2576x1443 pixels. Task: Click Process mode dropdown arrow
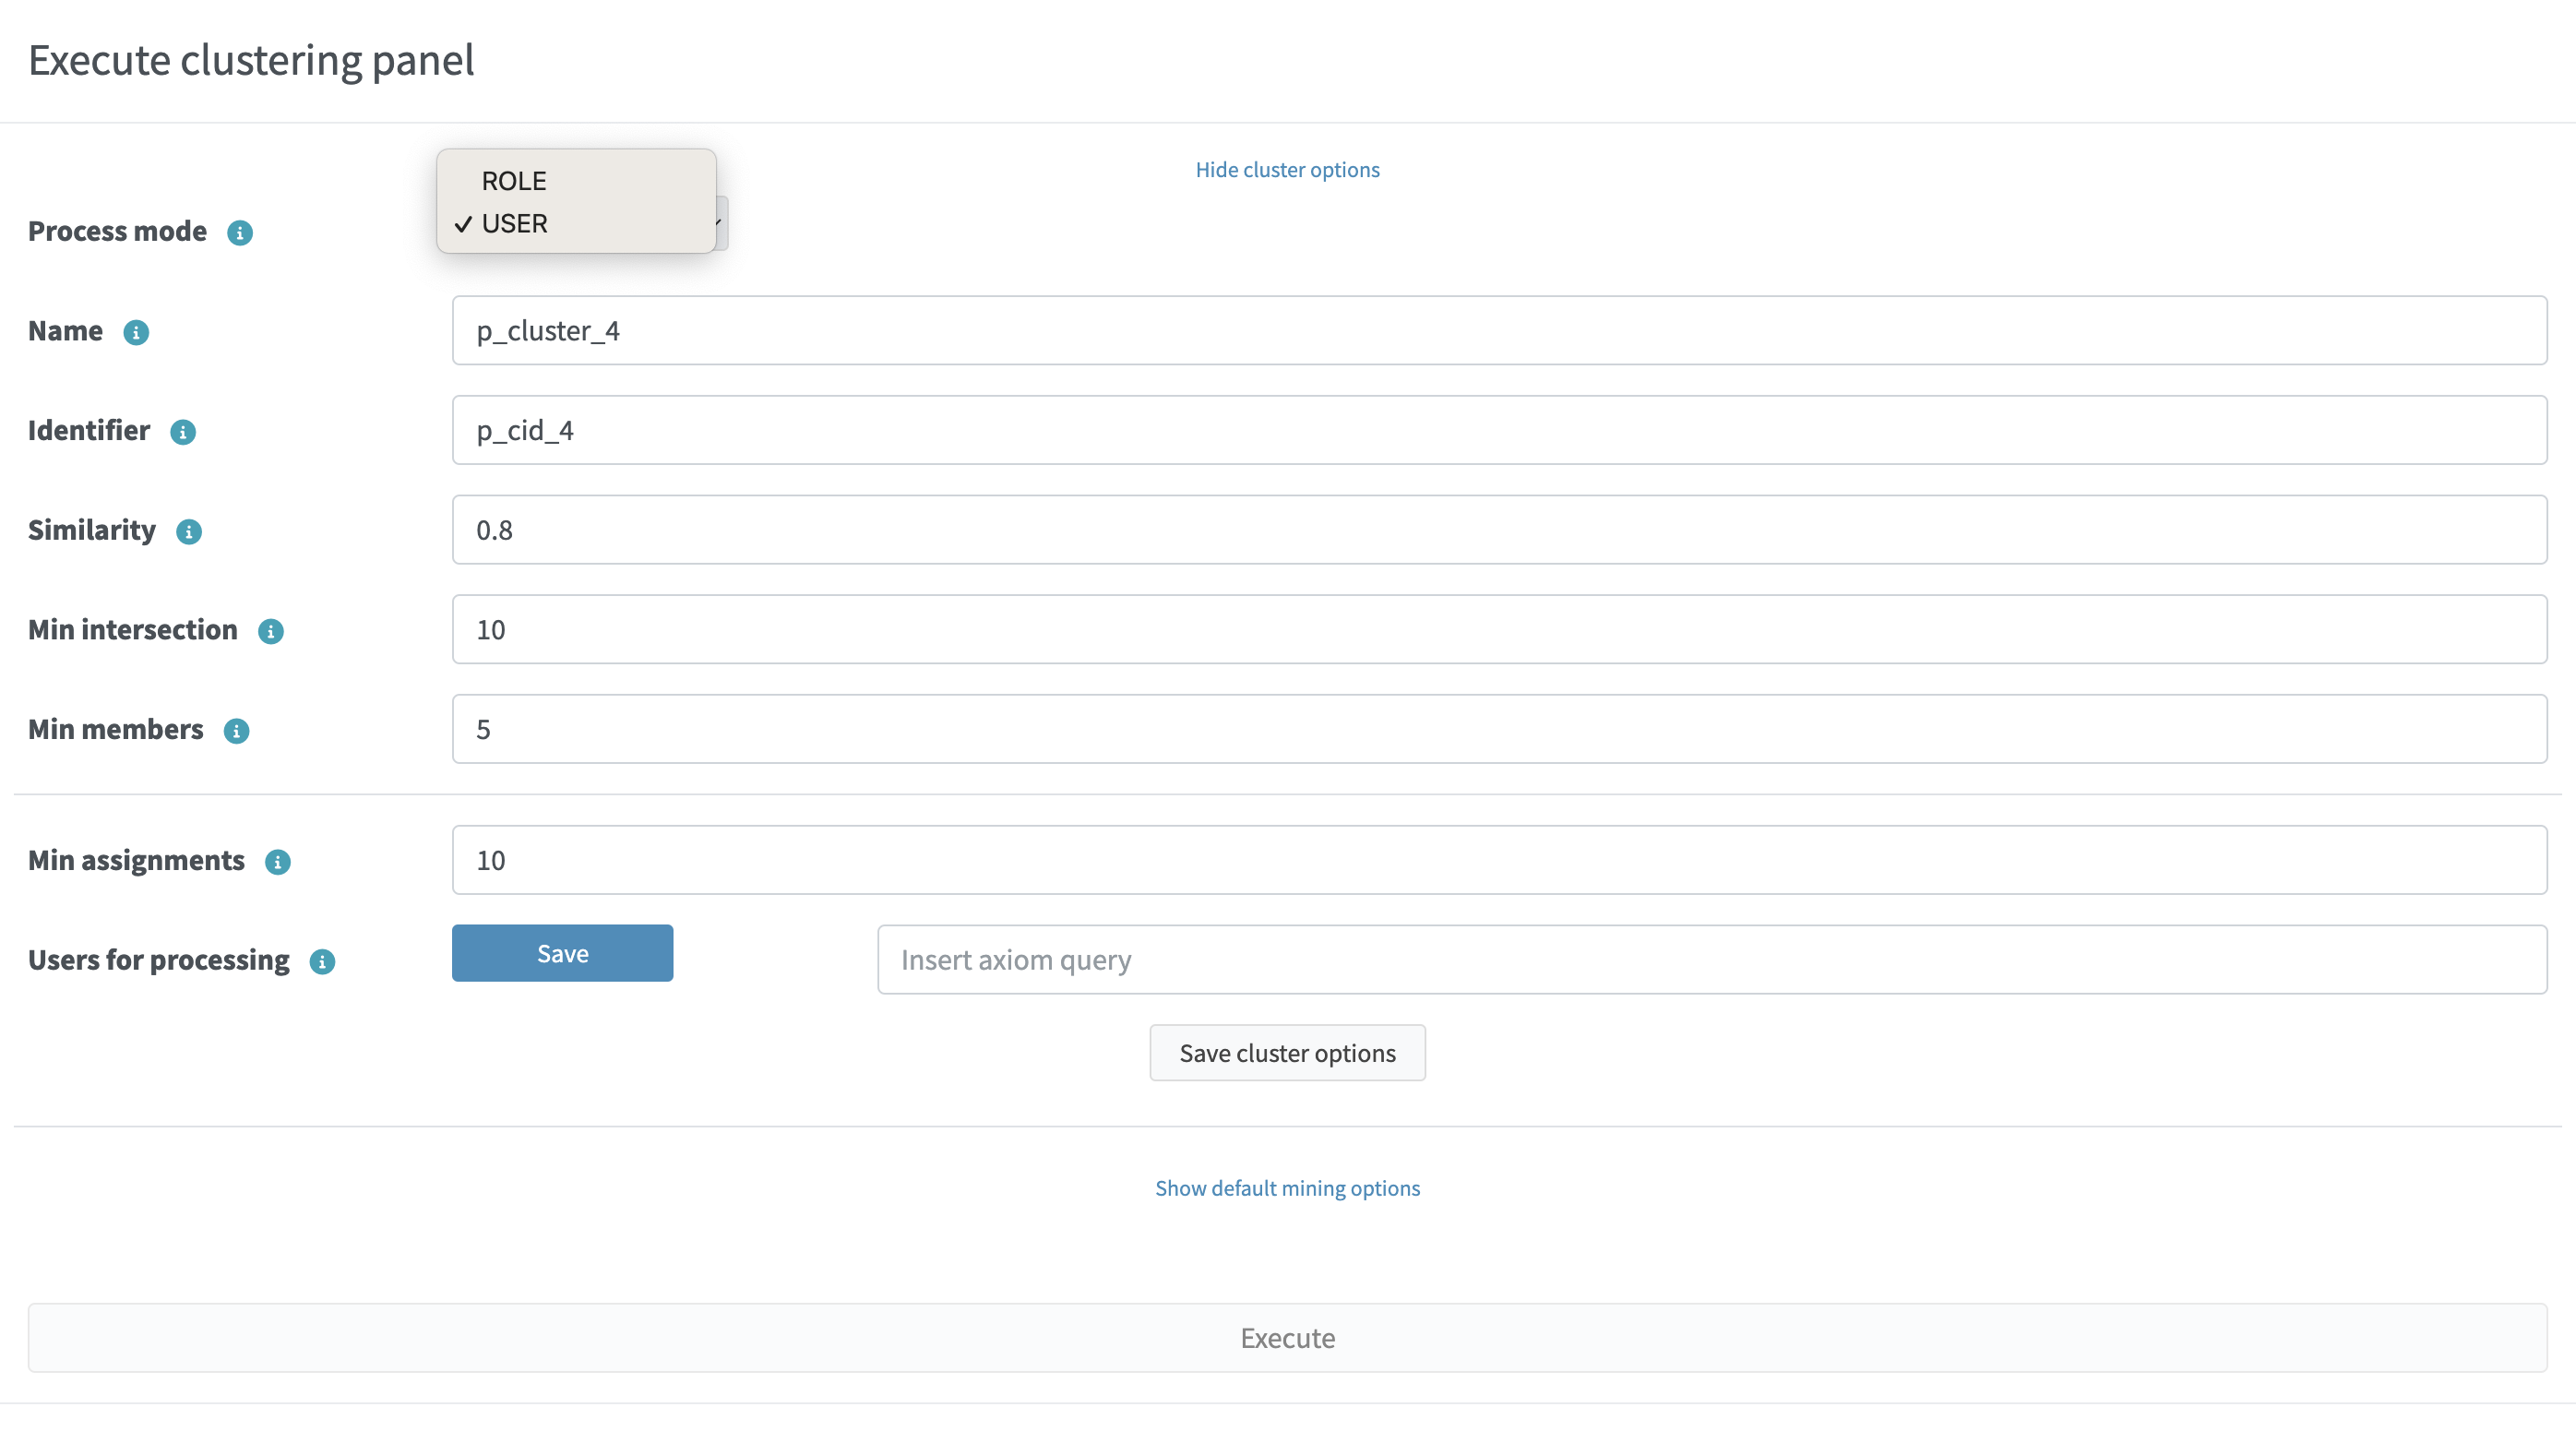point(720,224)
